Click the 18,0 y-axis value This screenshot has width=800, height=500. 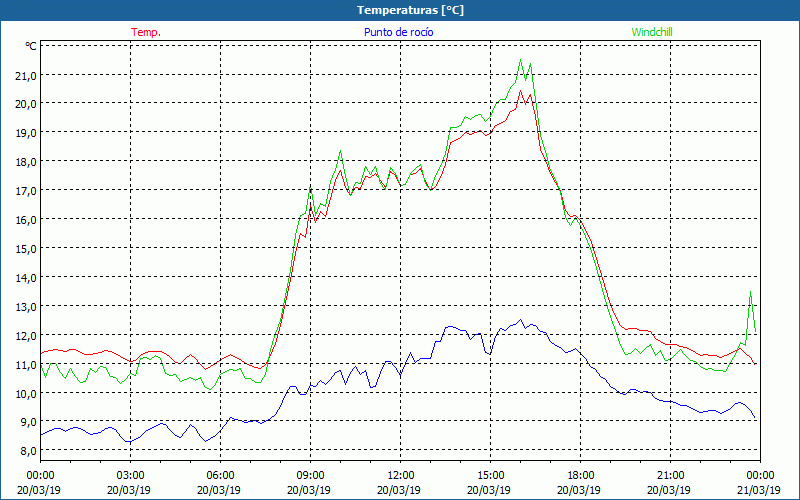[x=26, y=162]
